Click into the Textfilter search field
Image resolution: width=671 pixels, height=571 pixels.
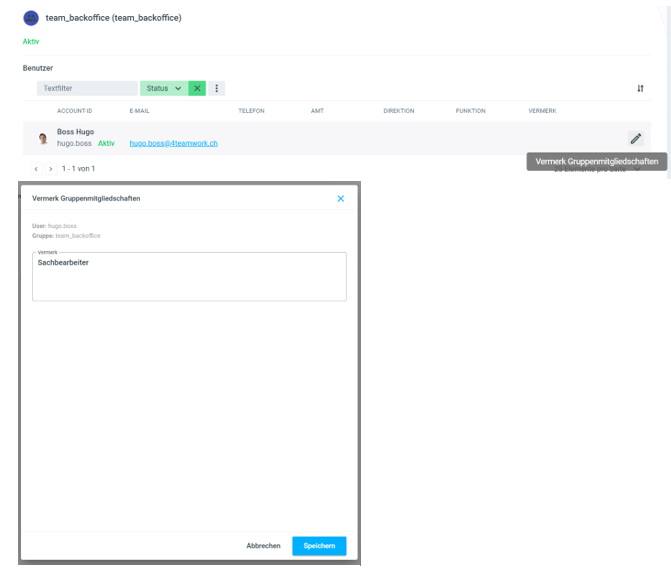coord(87,88)
